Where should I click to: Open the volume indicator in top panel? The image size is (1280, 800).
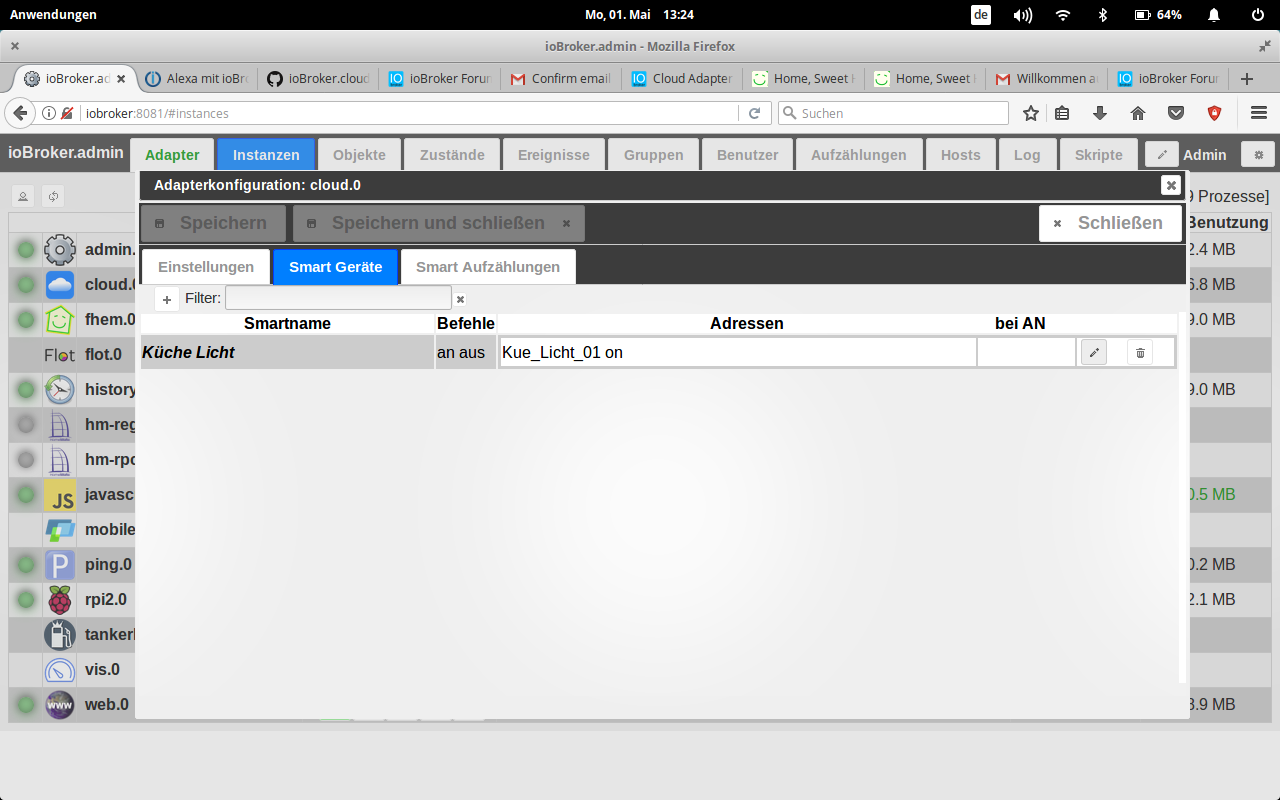(1023, 15)
